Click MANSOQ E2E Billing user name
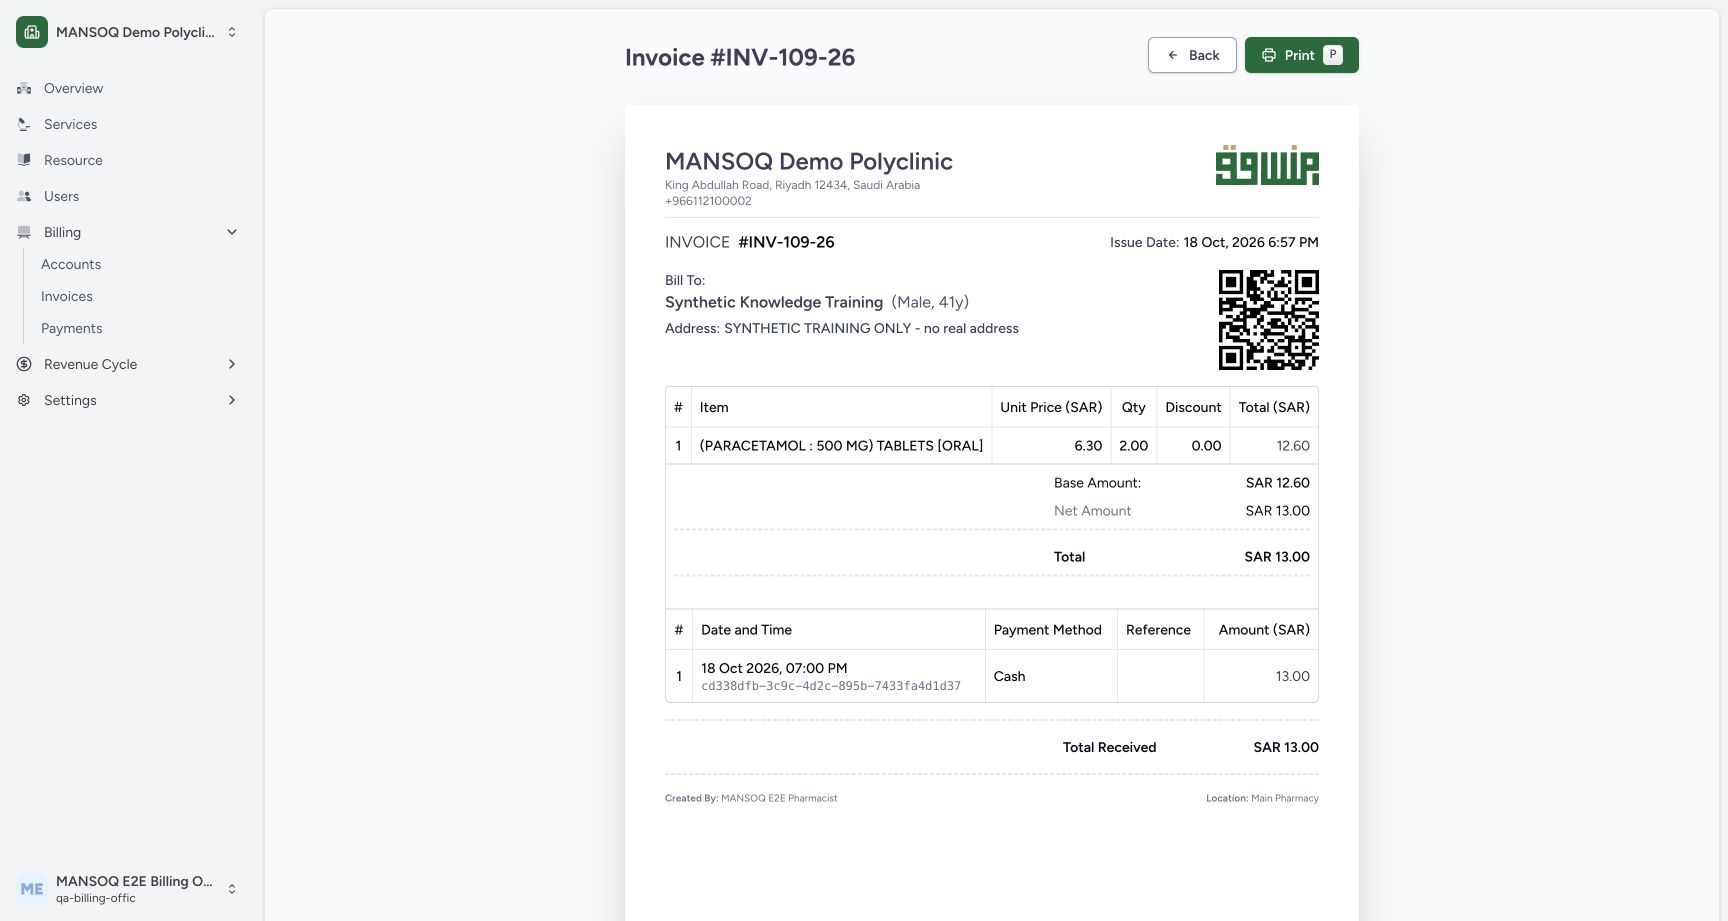The width and height of the screenshot is (1728, 921). pyautogui.click(x=134, y=881)
